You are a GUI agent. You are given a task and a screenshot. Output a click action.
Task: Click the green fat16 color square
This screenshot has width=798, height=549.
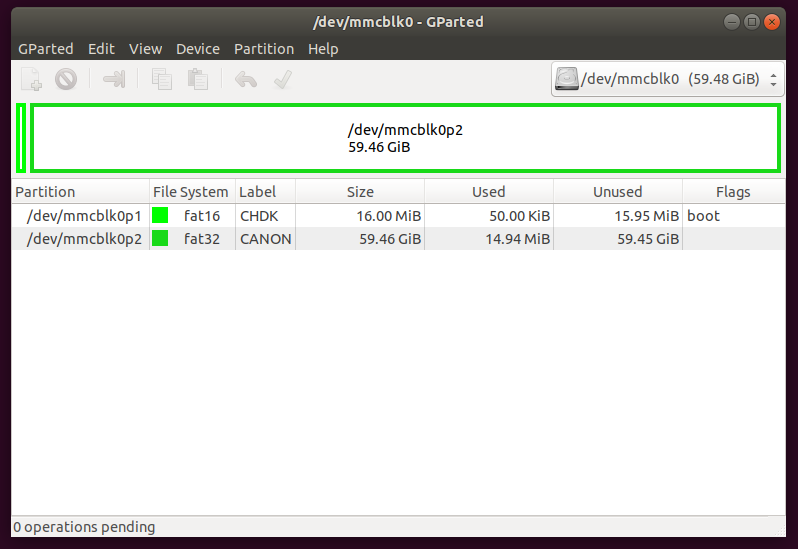pos(160,216)
